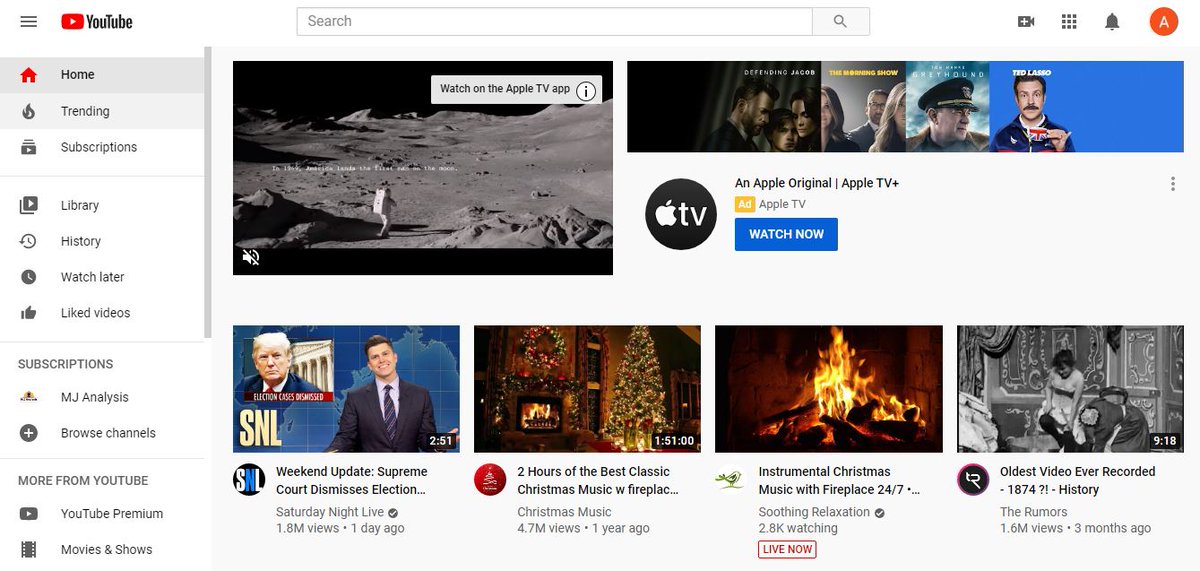Go to Home in sidebar

(102, 75)
